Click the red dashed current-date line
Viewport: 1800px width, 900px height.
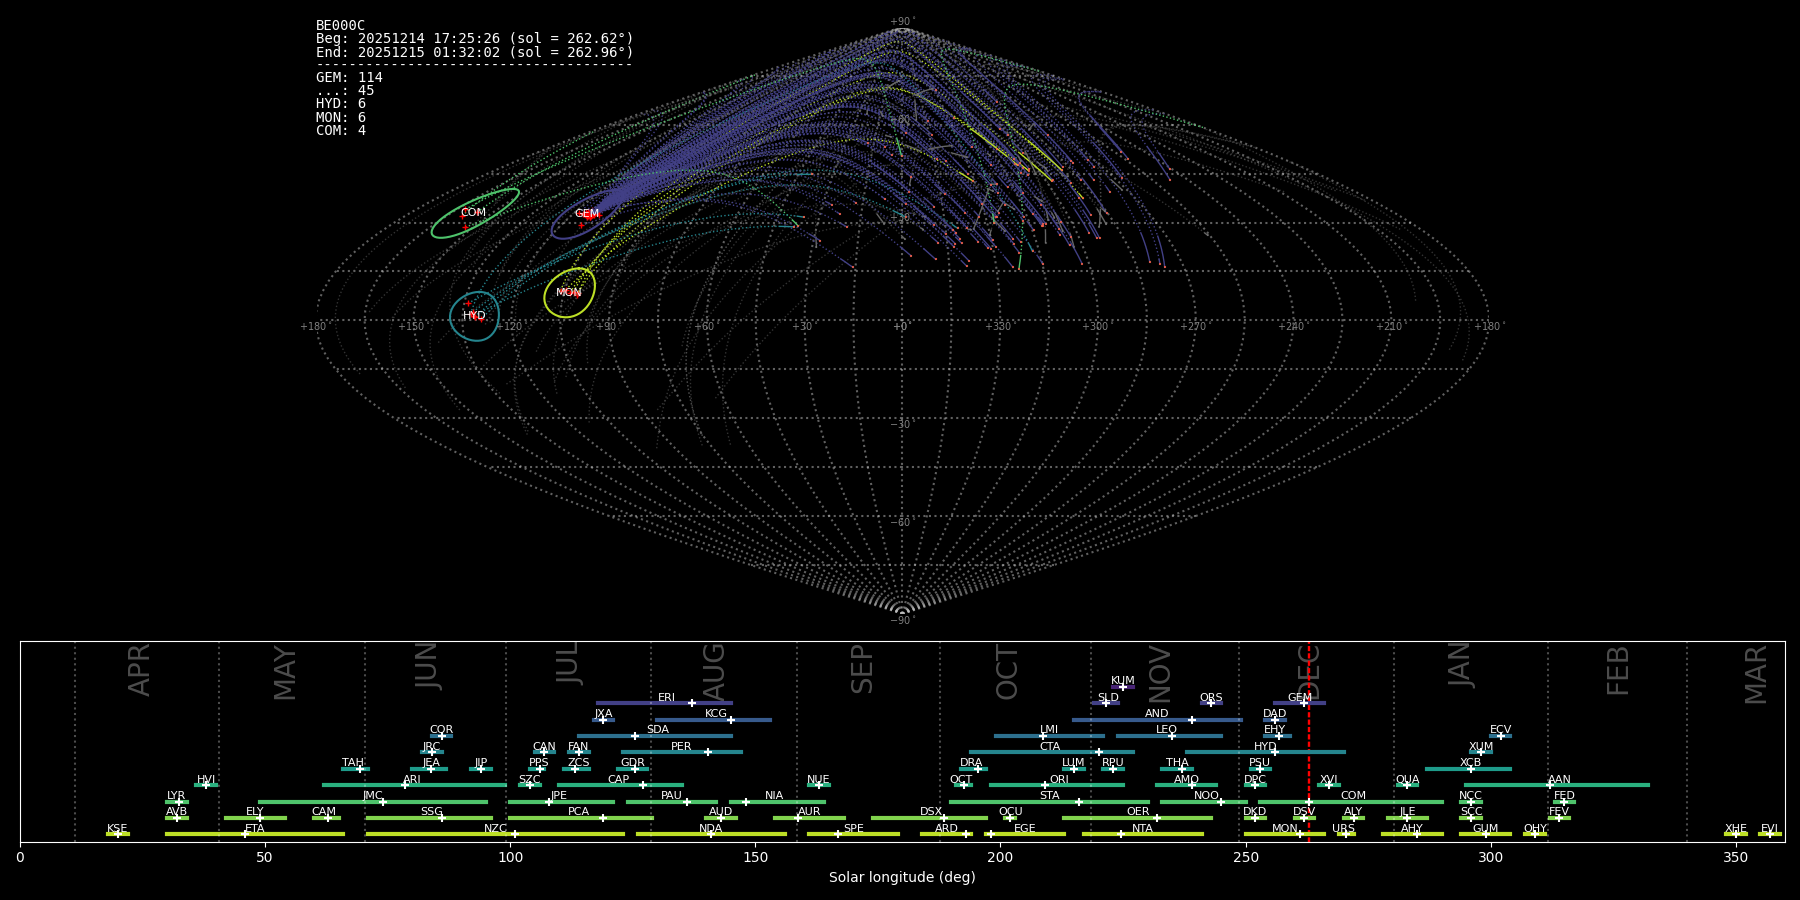(1309, 741)
